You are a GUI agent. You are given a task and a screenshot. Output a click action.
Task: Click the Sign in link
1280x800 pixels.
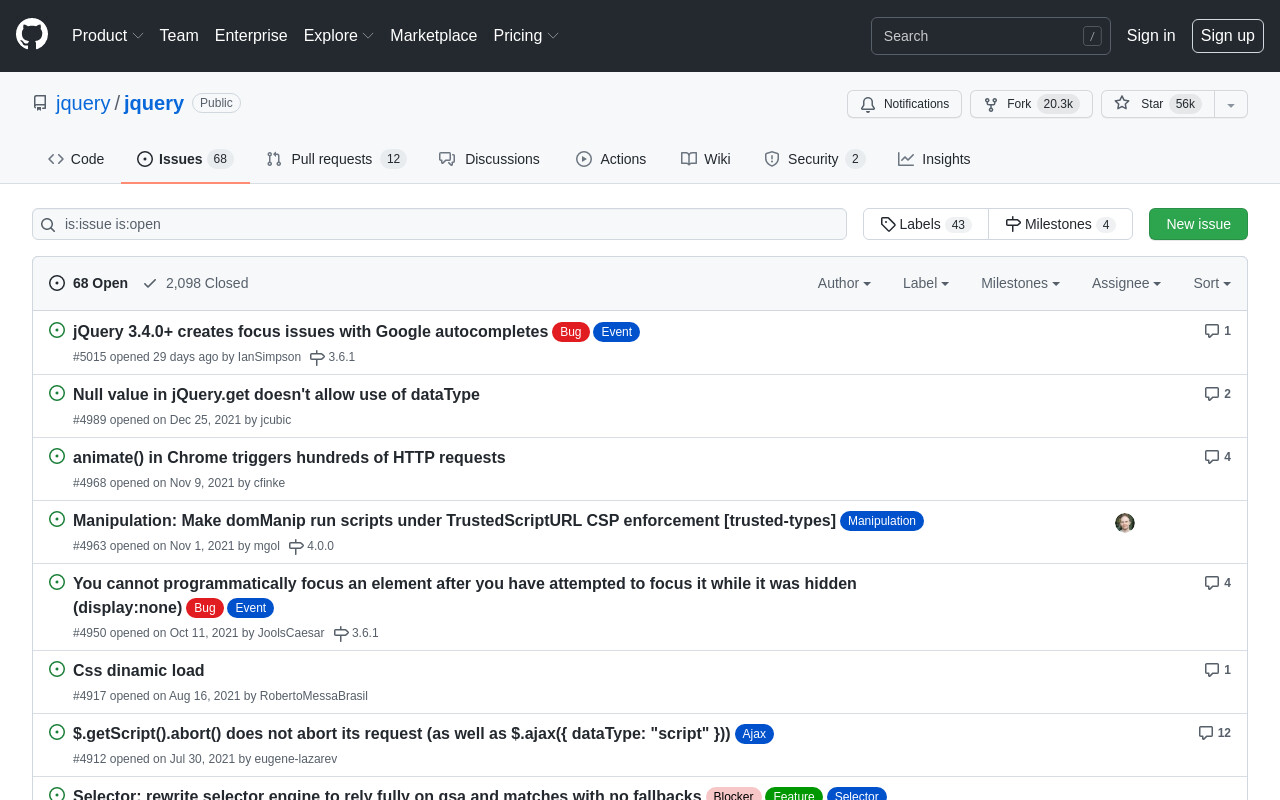1151,36
